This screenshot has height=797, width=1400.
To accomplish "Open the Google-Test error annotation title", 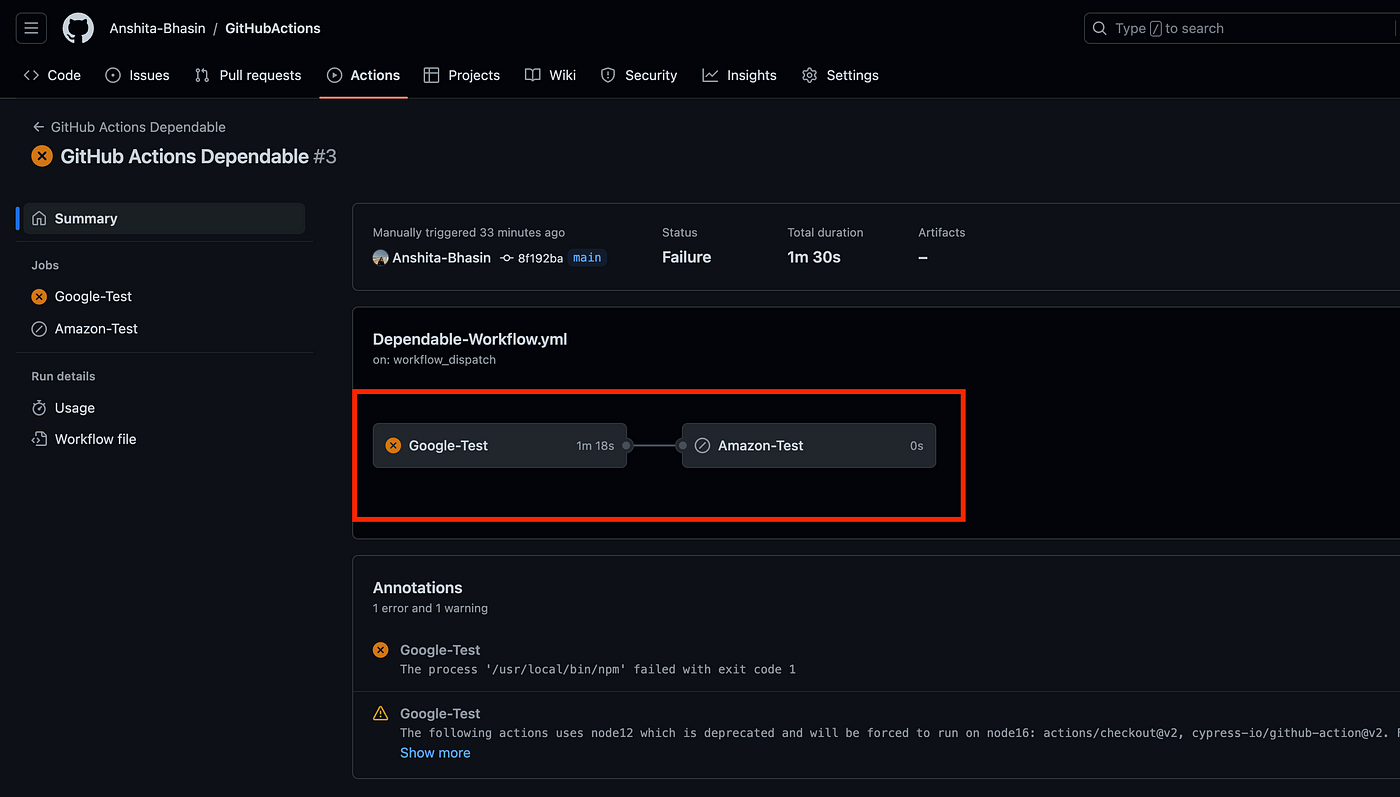I will [x=440, y=650].
